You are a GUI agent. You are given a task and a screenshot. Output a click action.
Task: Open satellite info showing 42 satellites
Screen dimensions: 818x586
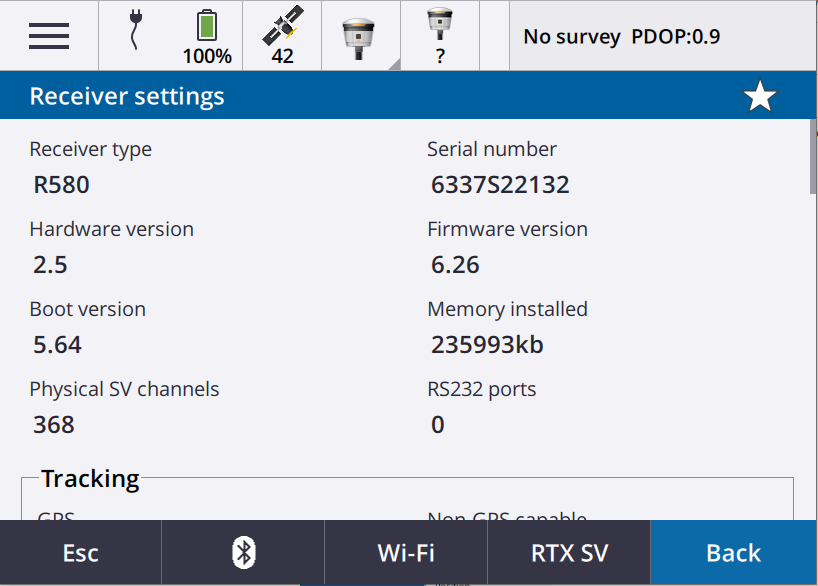(x=282, y=36)
